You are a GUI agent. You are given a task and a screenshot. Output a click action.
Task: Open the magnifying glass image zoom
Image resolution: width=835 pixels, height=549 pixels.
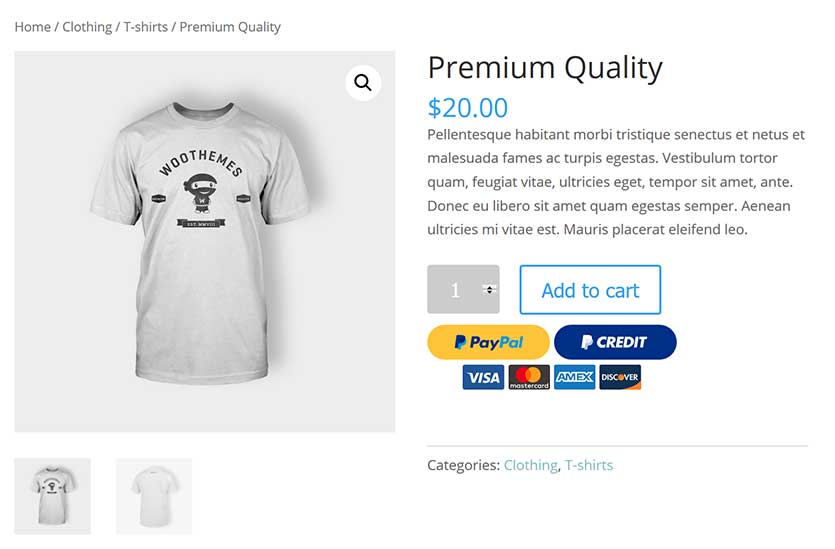coord(363,83)
